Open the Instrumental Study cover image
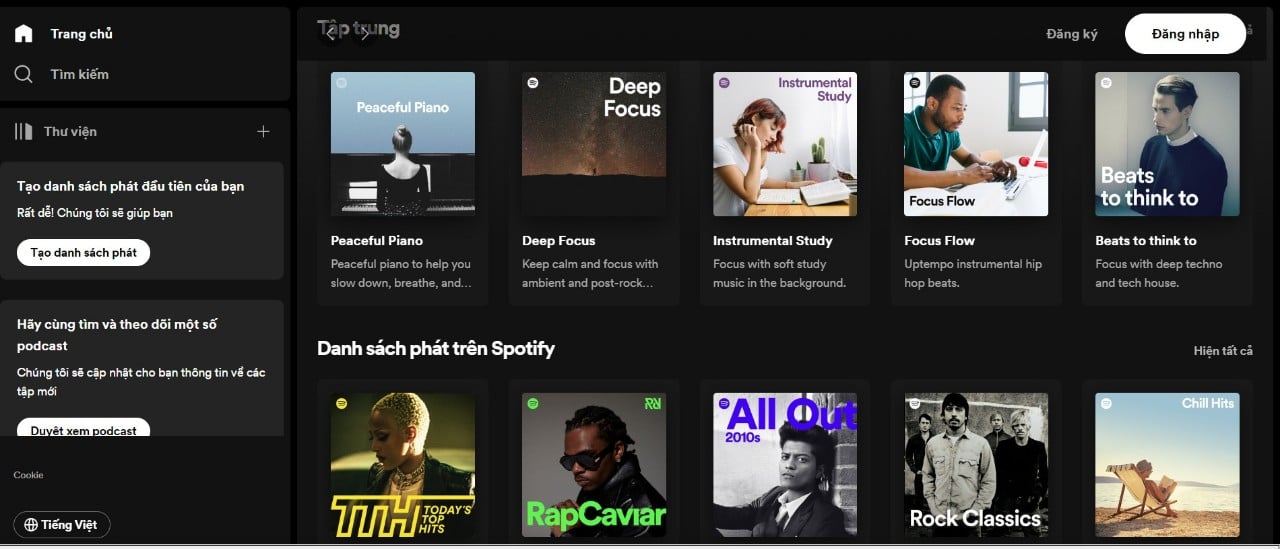The width and height of the screenshot is (1280, 549). tap(785, 144)
